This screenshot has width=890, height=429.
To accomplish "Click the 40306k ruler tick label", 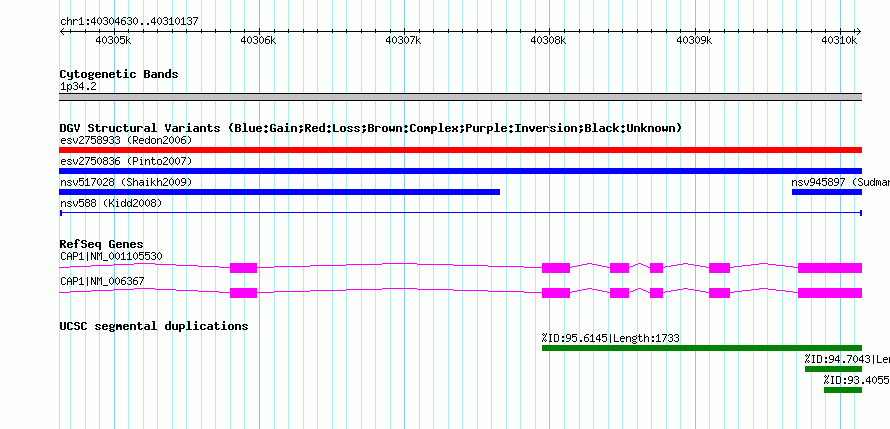I will pos(258,40).
